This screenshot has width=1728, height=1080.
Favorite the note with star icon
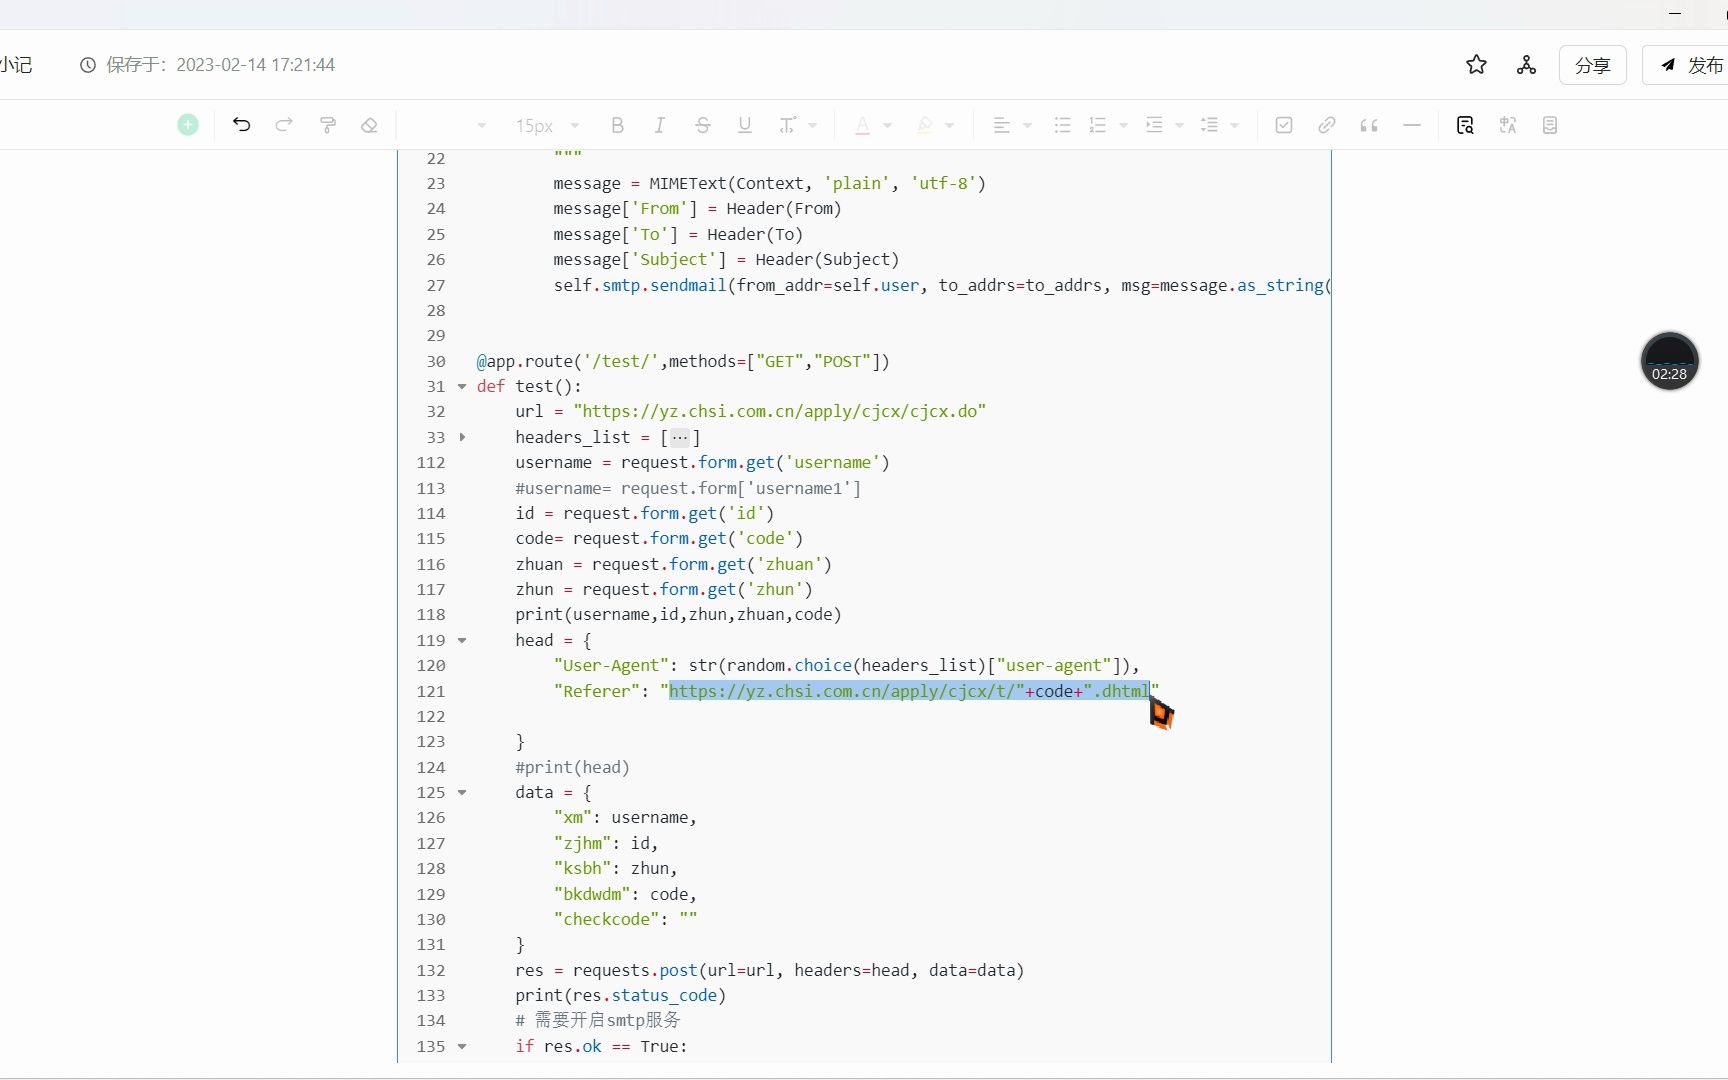(1476, 65)
